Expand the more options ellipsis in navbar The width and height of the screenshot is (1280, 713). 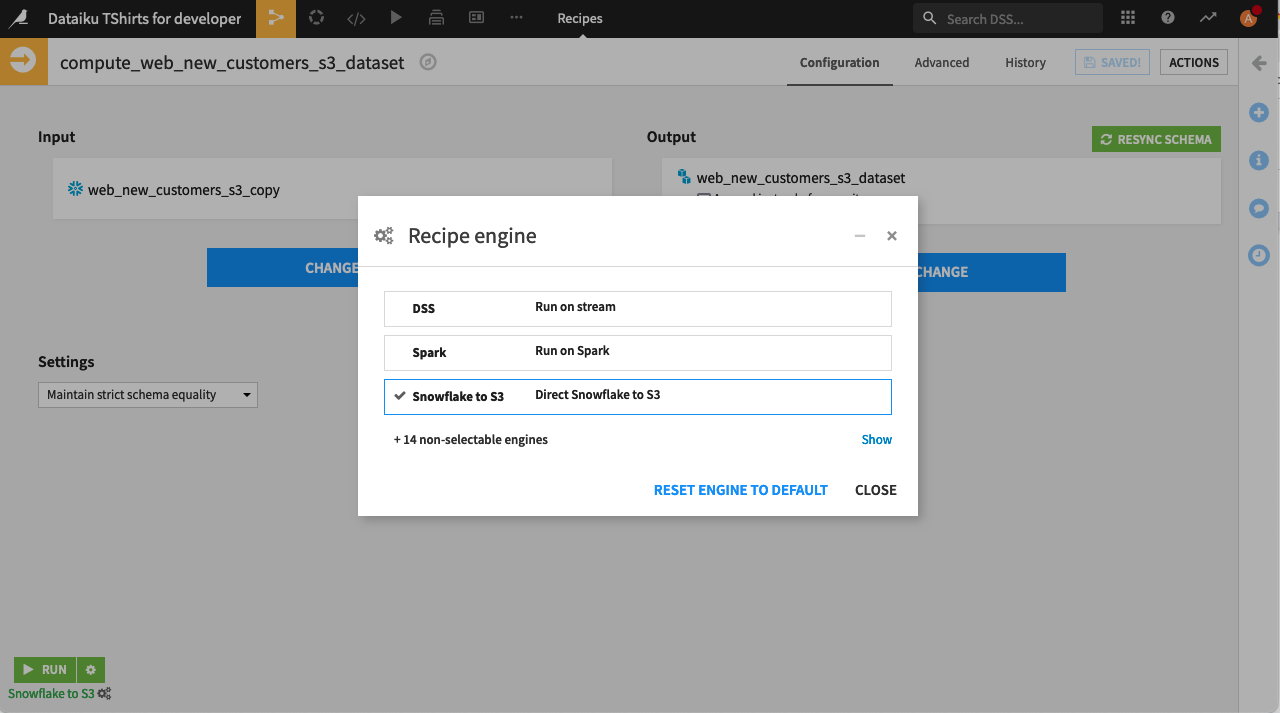[517, 18]
